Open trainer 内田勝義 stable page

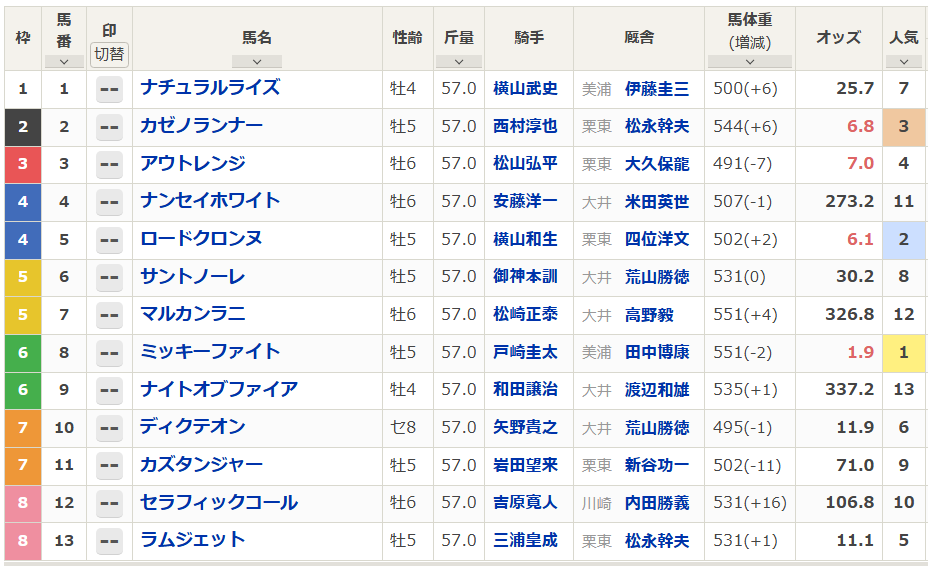click(657, 503)
